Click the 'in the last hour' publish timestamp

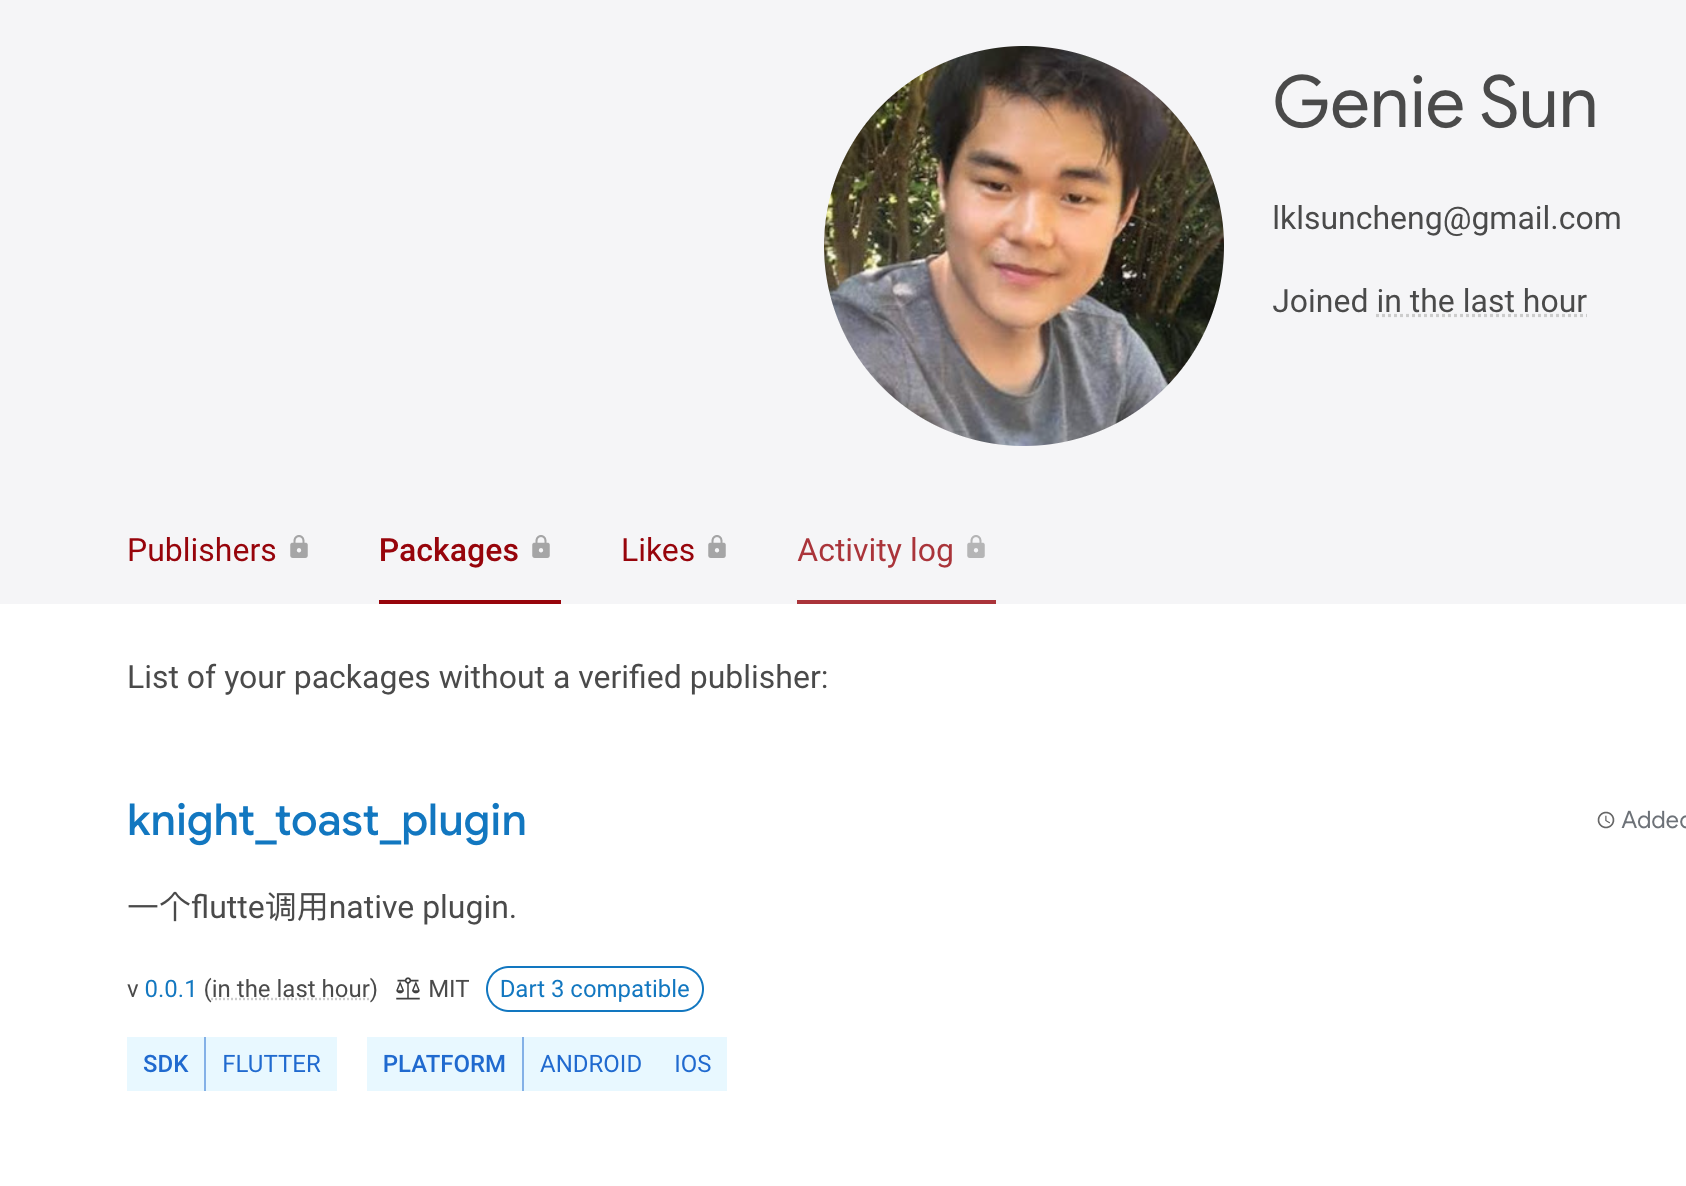(291, 989)
